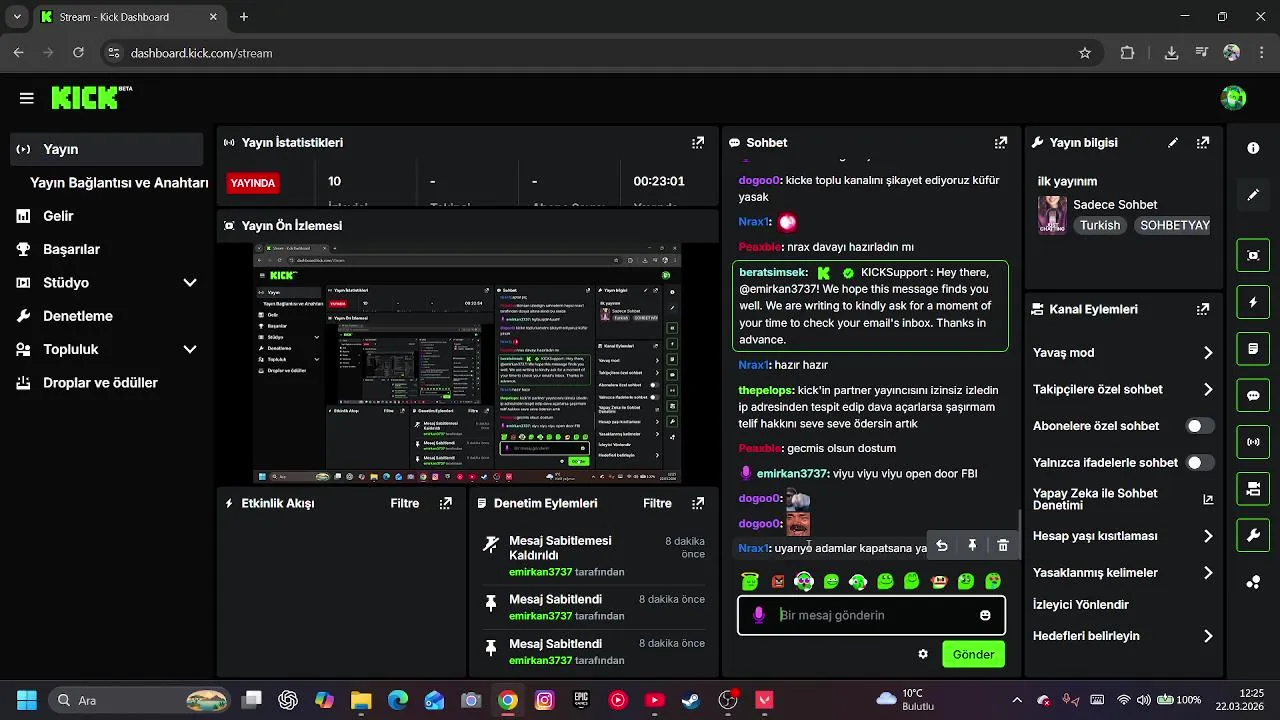Open Yayın Bağlantısı ve Anahtarı page
The height and width of the screenshot is (720, 1280).
coord(119,183)
